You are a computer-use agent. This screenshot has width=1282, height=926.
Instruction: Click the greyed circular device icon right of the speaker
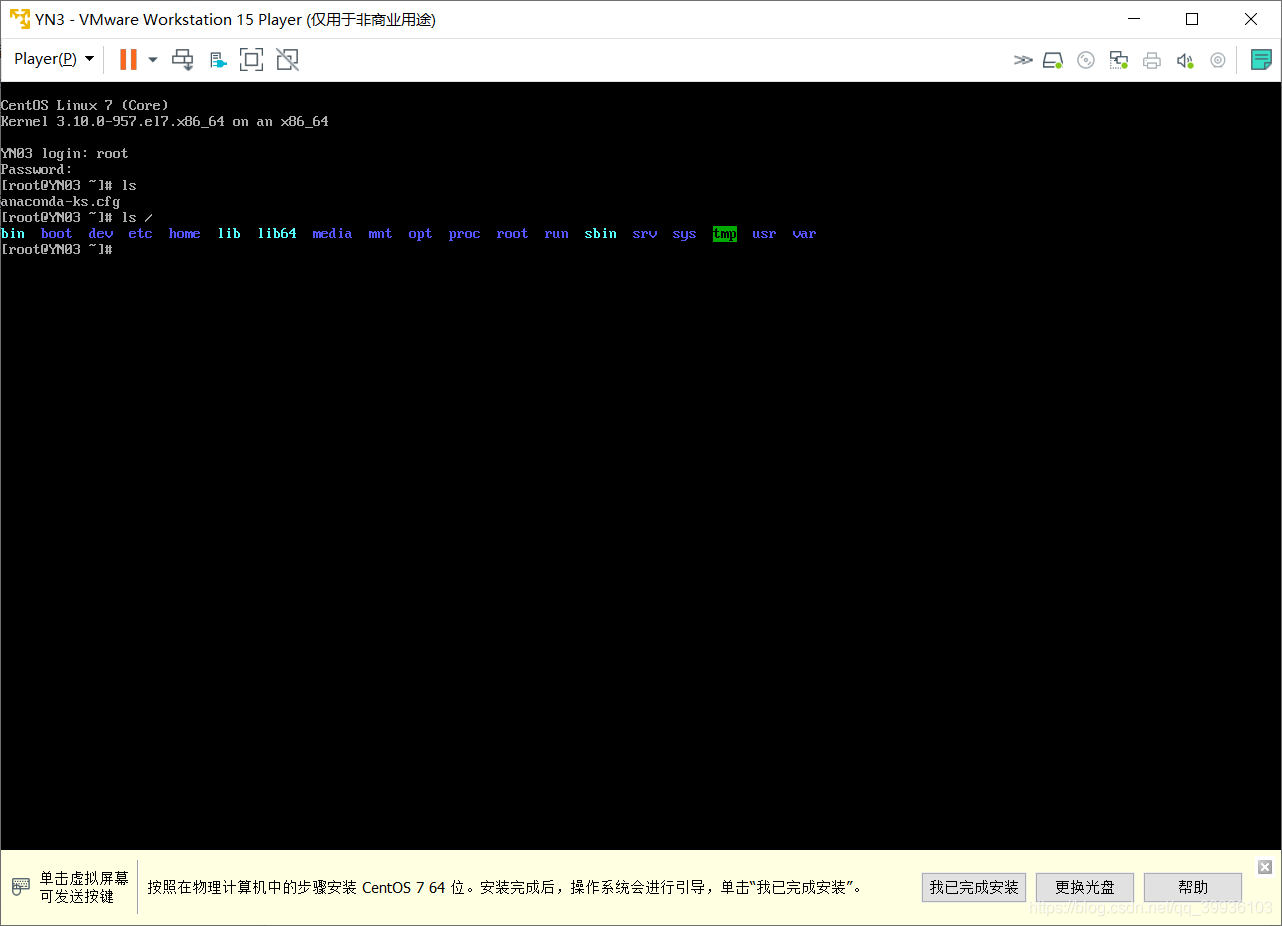click(x=1218, y=60)
